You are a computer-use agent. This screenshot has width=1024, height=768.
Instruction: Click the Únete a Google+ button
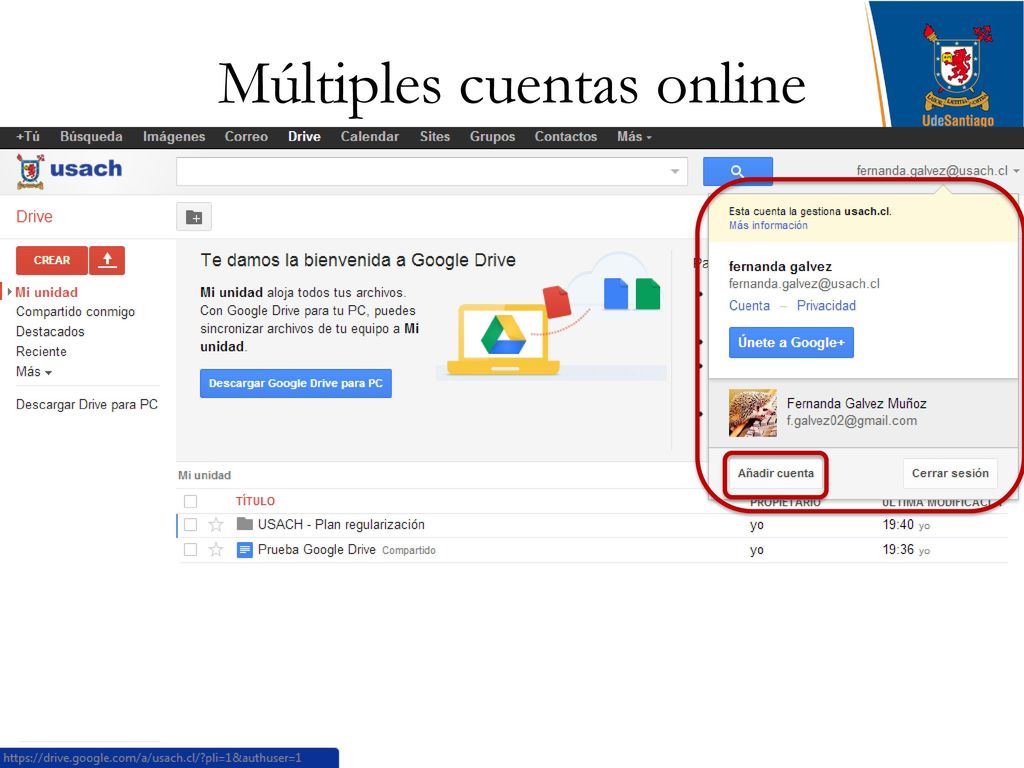[791, 343]
